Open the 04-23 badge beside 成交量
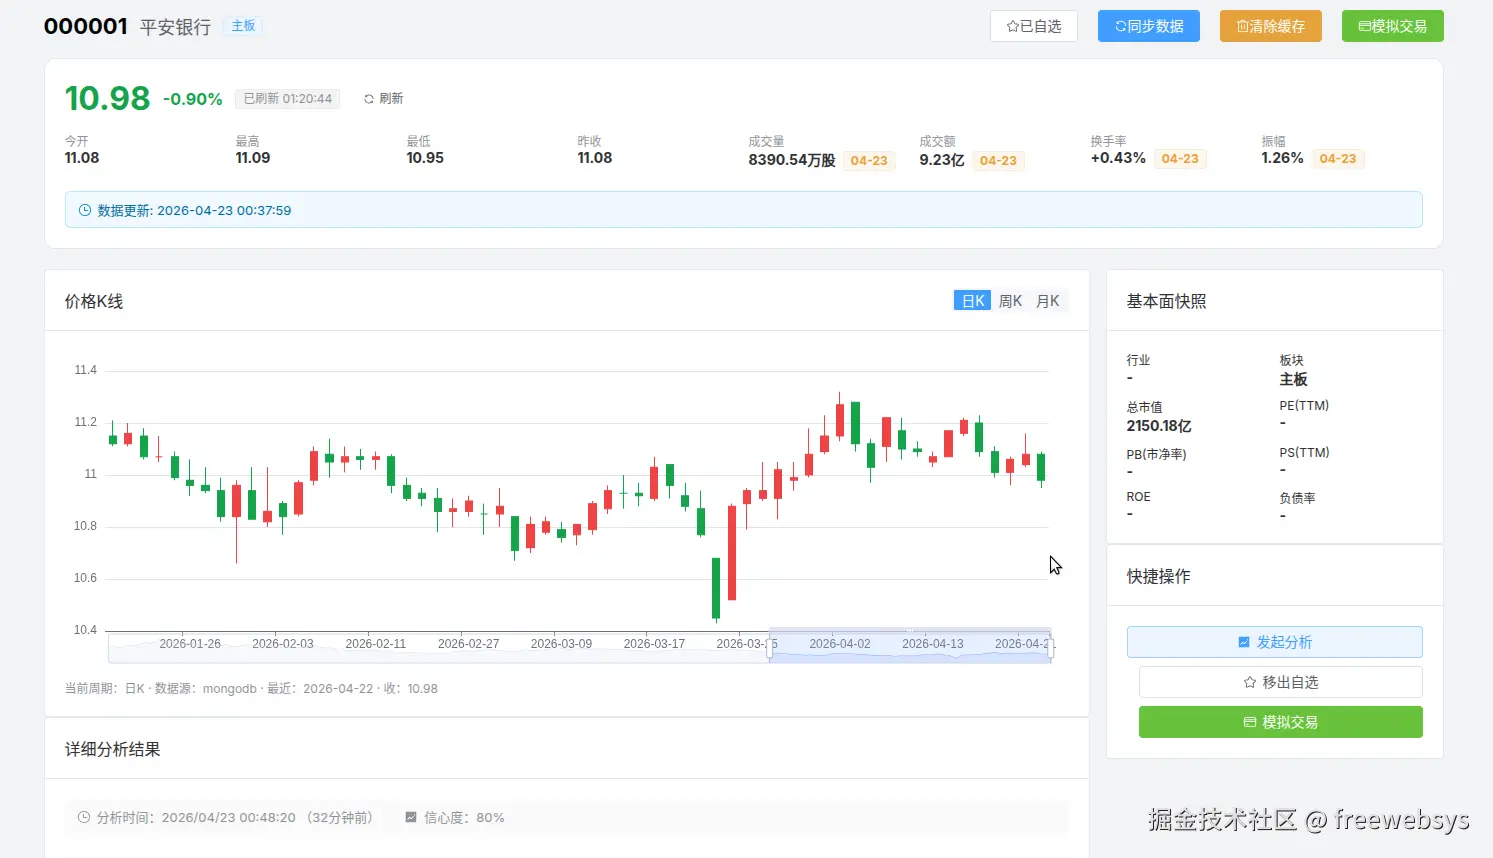The width and height of the screenshot is (1493, 858). coord(868,160)
